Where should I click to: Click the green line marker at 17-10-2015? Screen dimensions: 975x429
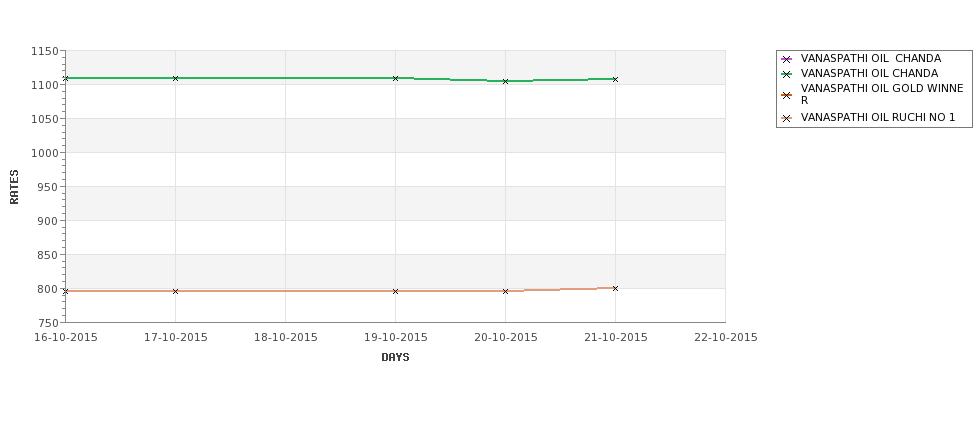coord(175,78)
